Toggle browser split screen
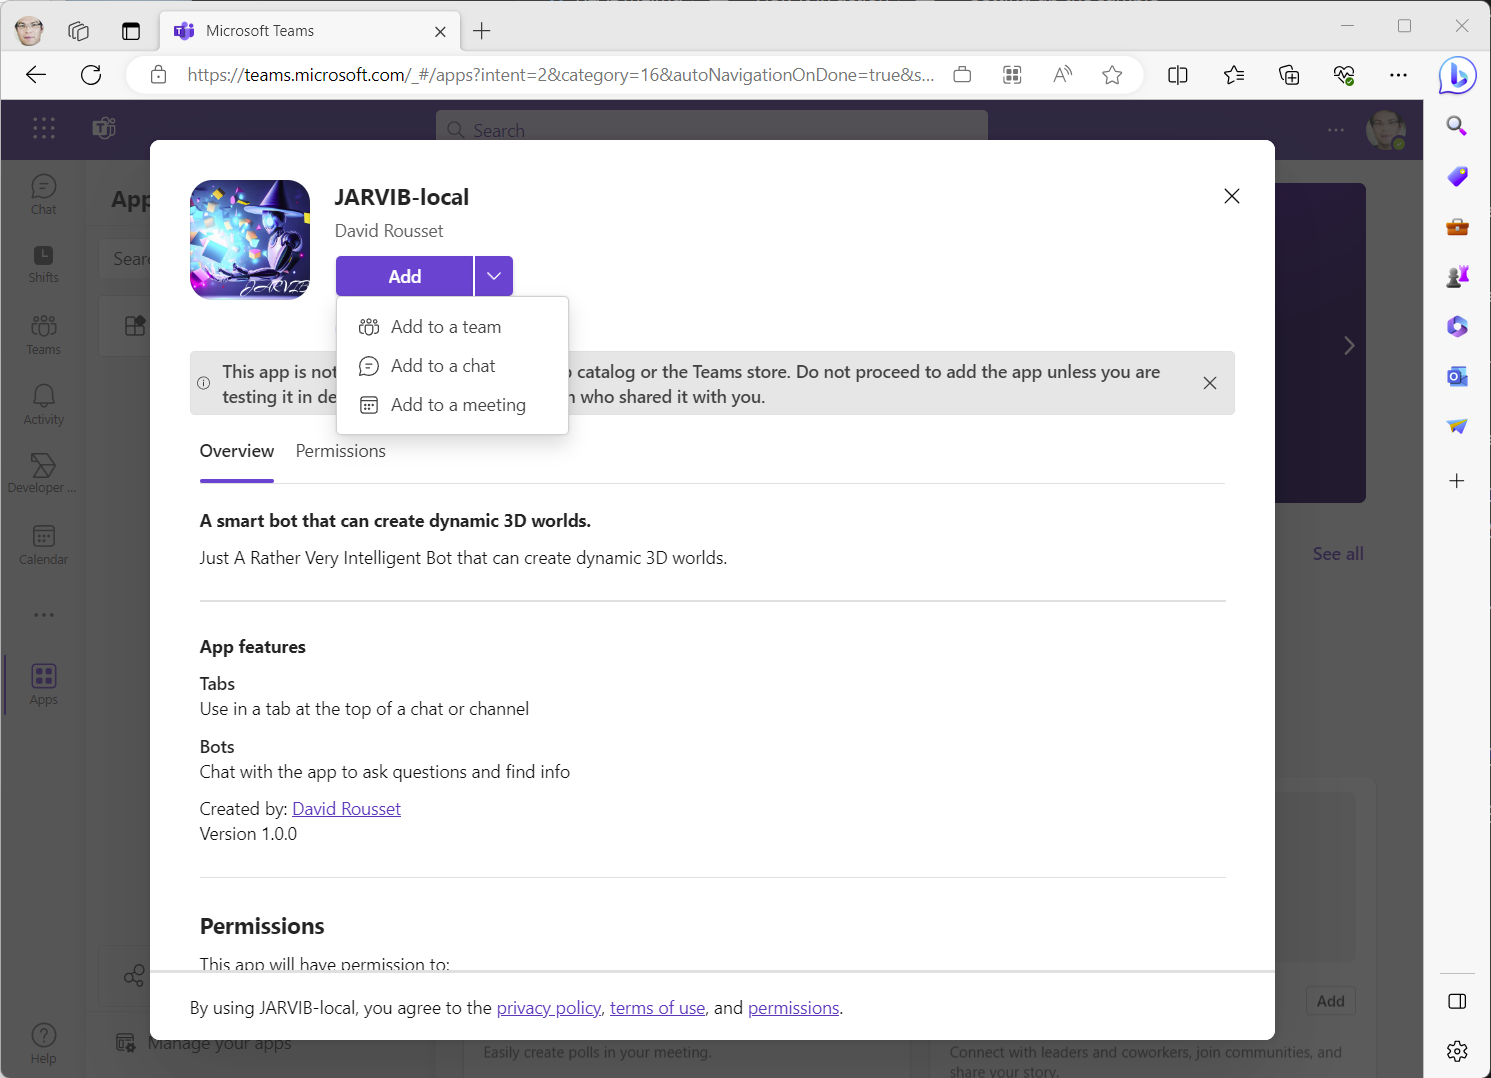 coord(1178,75)
